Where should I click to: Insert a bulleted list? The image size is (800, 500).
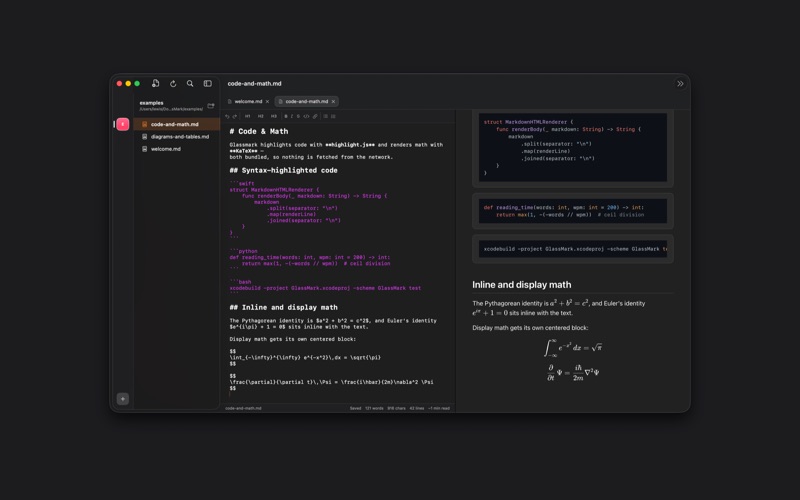[326, 116]
